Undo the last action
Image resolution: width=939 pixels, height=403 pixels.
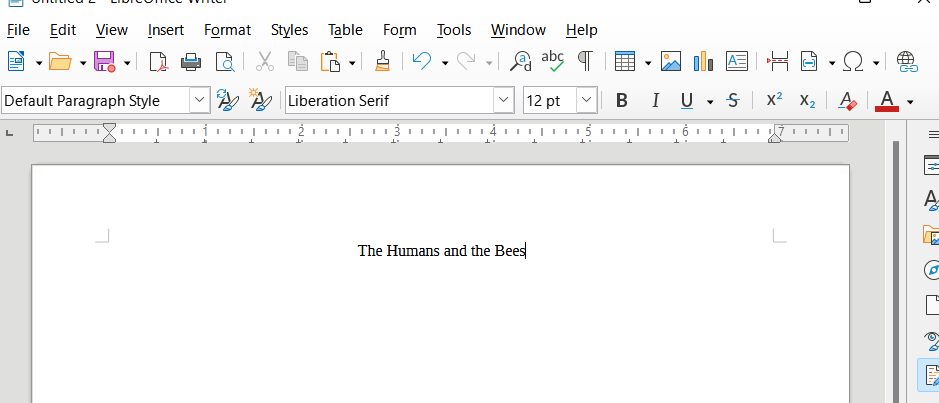422,61
